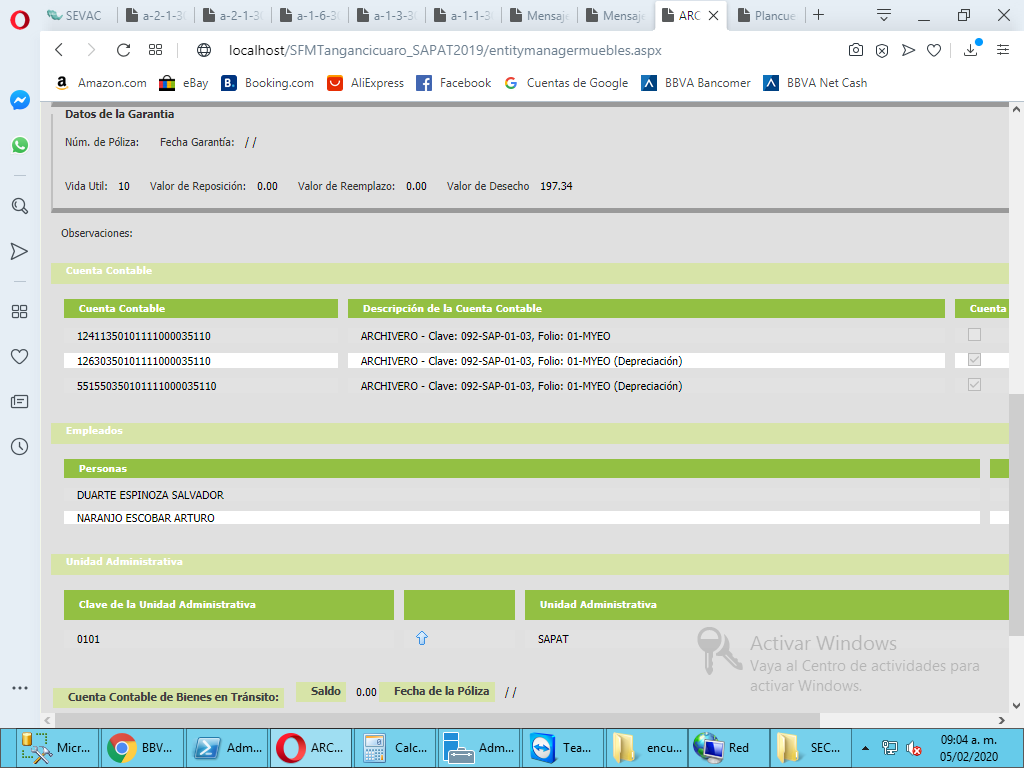Toggle checkbox for account 551550350101111000035110
Viewport: 1024px width, 768px height.
tap(974, 385)
